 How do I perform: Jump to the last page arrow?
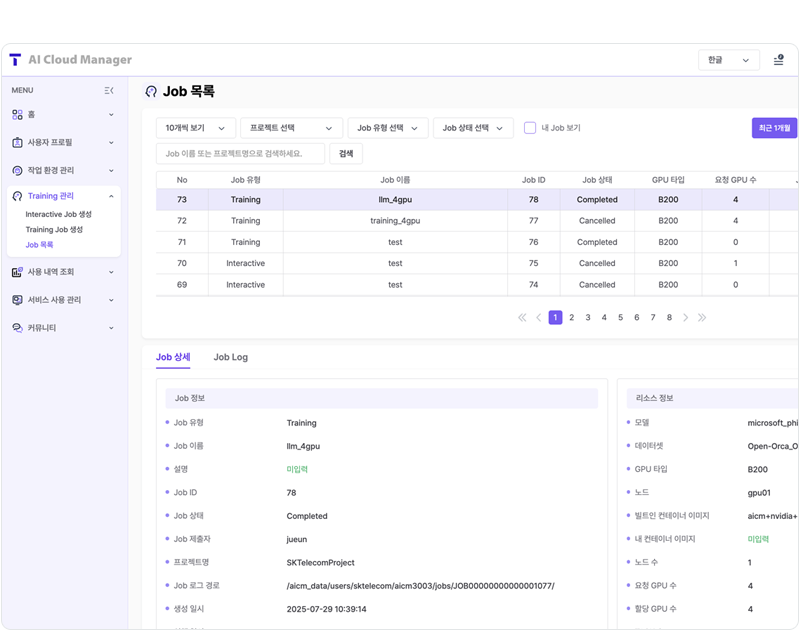point(702,318)
